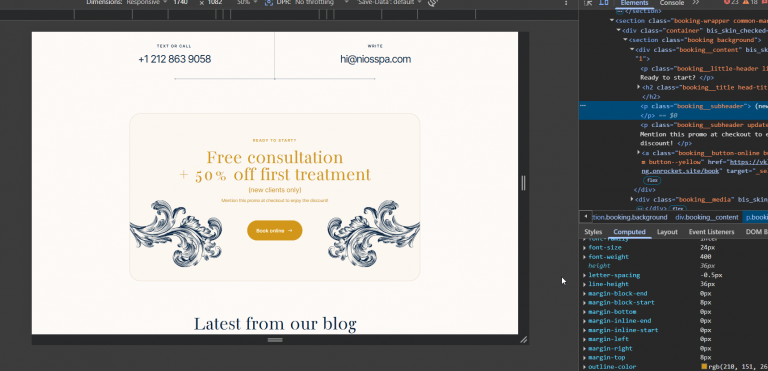This screenshot has height=371, width=768.
Task: Expand the anchor booking__button-online node
Action: [x=639, y=152]
